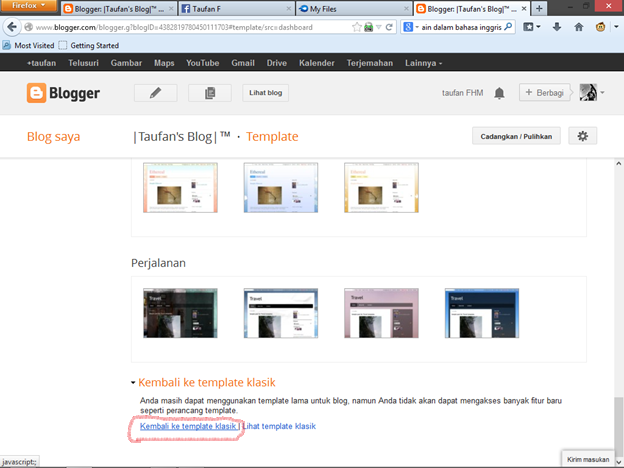The image size is (624, 468).
Task: Open Most Visited bookmarks folder
Action: point(28,45)
